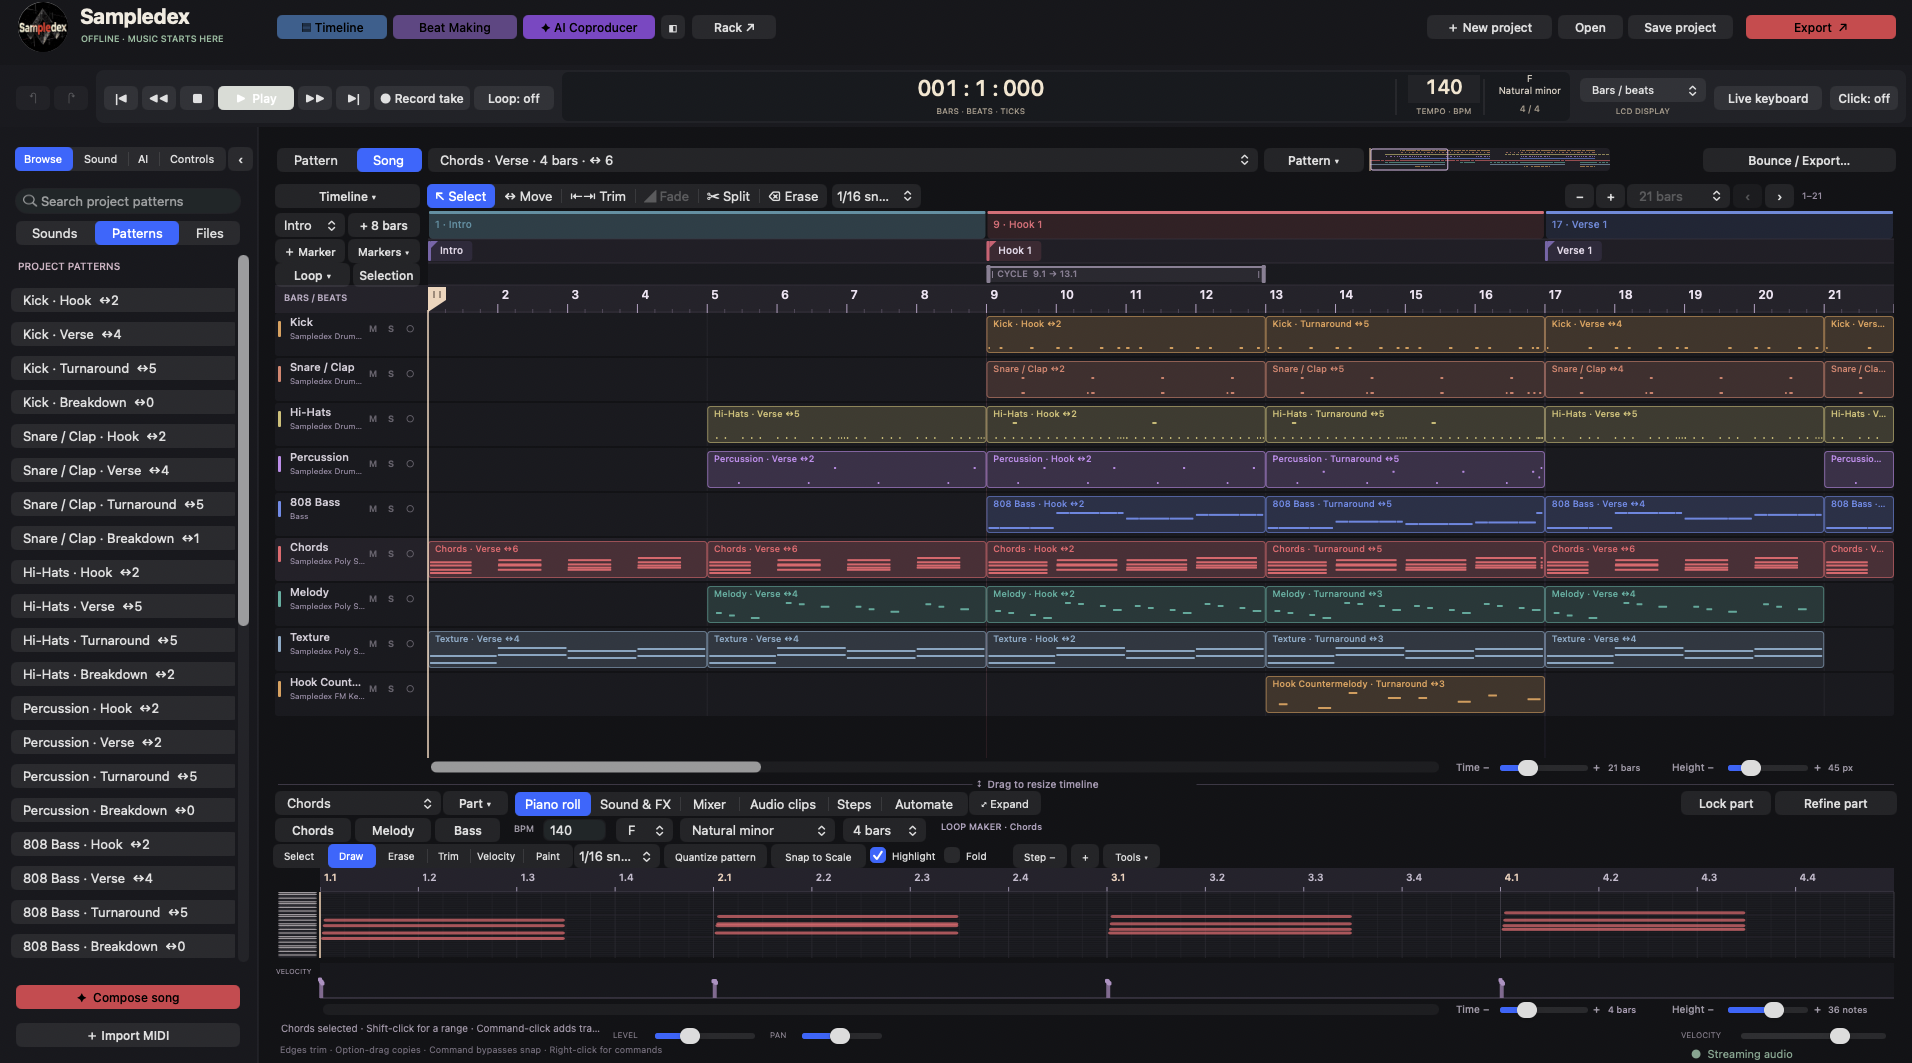Screen dimensions: 1912x1063
Task: Switch to Pattern view tab
Action: tap(316, 160)
